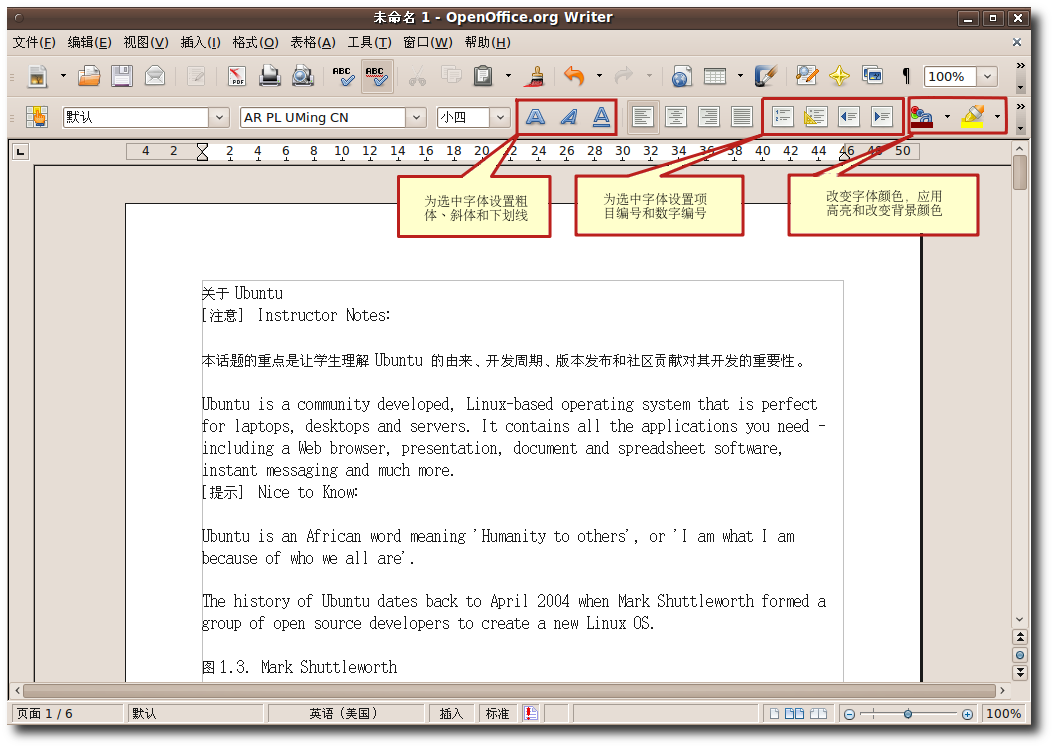The image size is (1054, 748).
Task: Open the Font Color dropdown arrow
Action: point(947,117)
